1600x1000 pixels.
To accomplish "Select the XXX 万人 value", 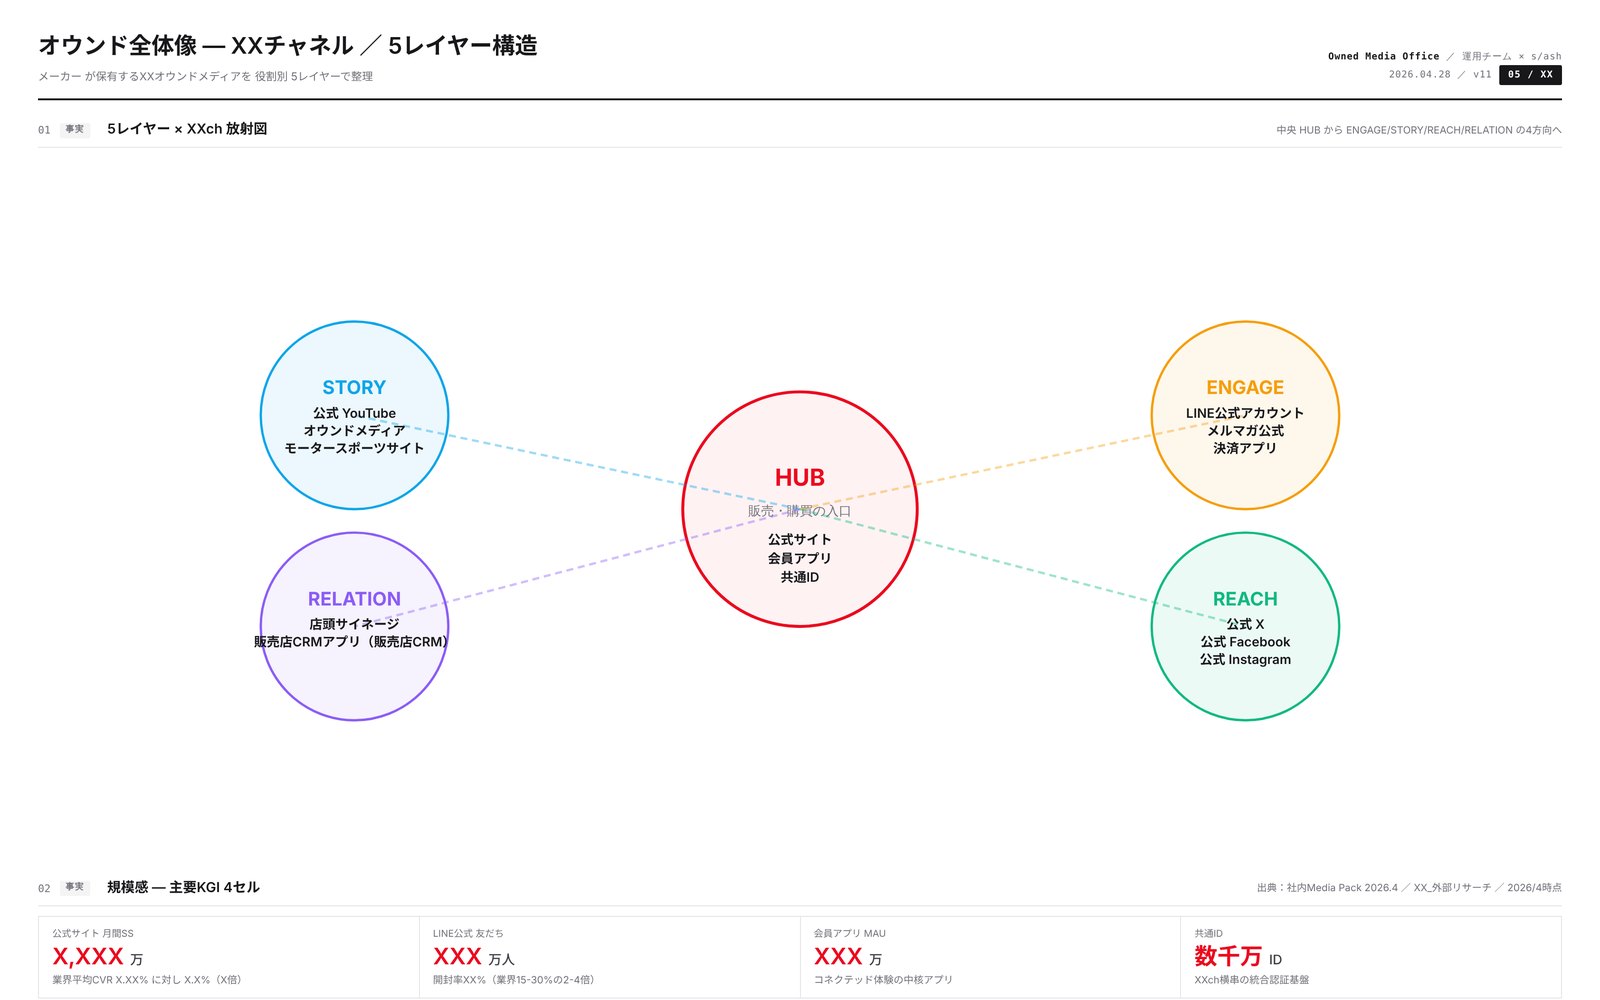I will coord(474,957).
